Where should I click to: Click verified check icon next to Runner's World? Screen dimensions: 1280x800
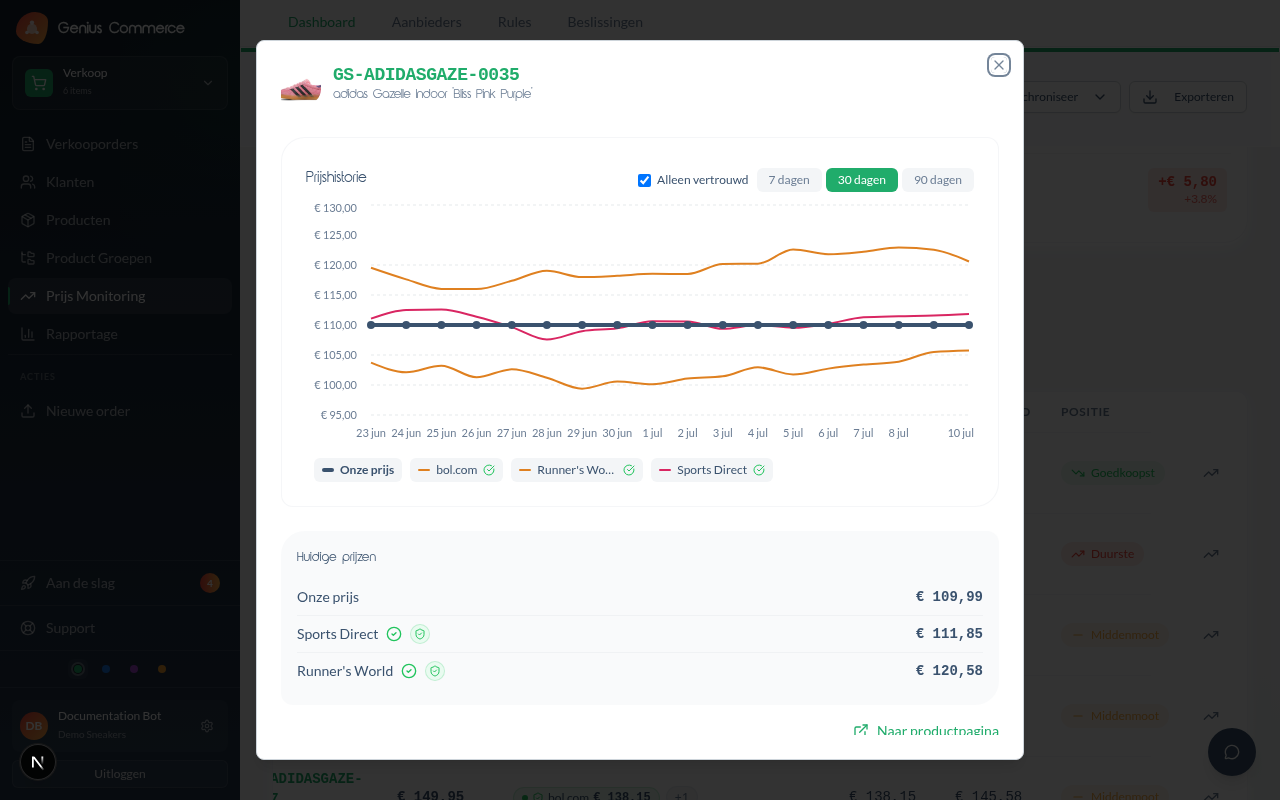point(409,671)
